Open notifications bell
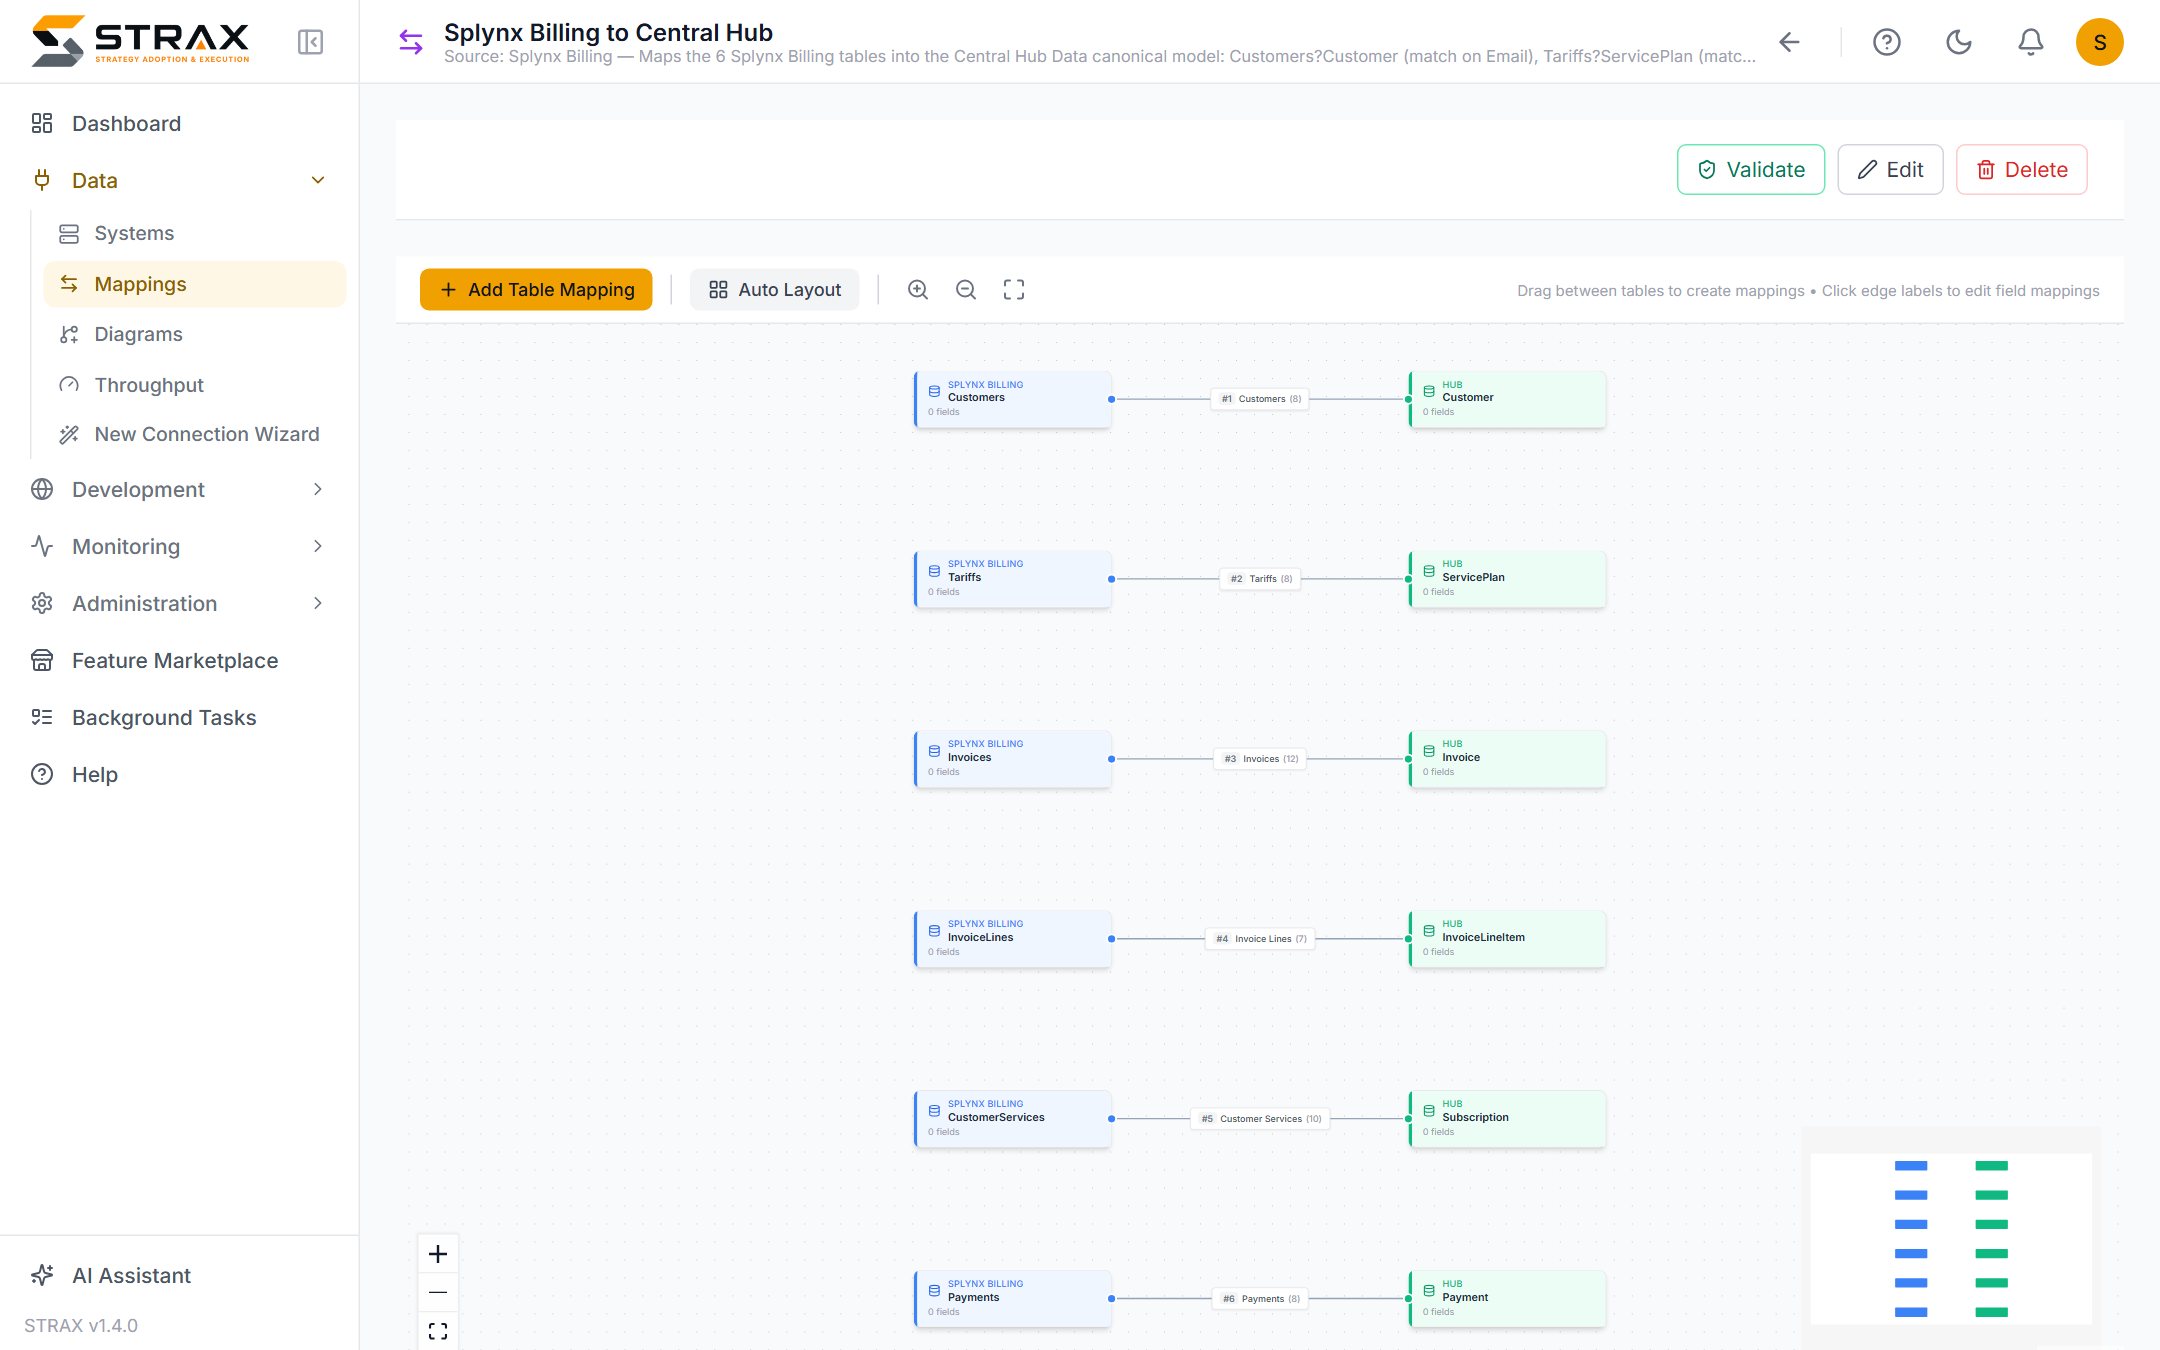This screenshot has height=1350, width=2160. tap(2030, 42)
